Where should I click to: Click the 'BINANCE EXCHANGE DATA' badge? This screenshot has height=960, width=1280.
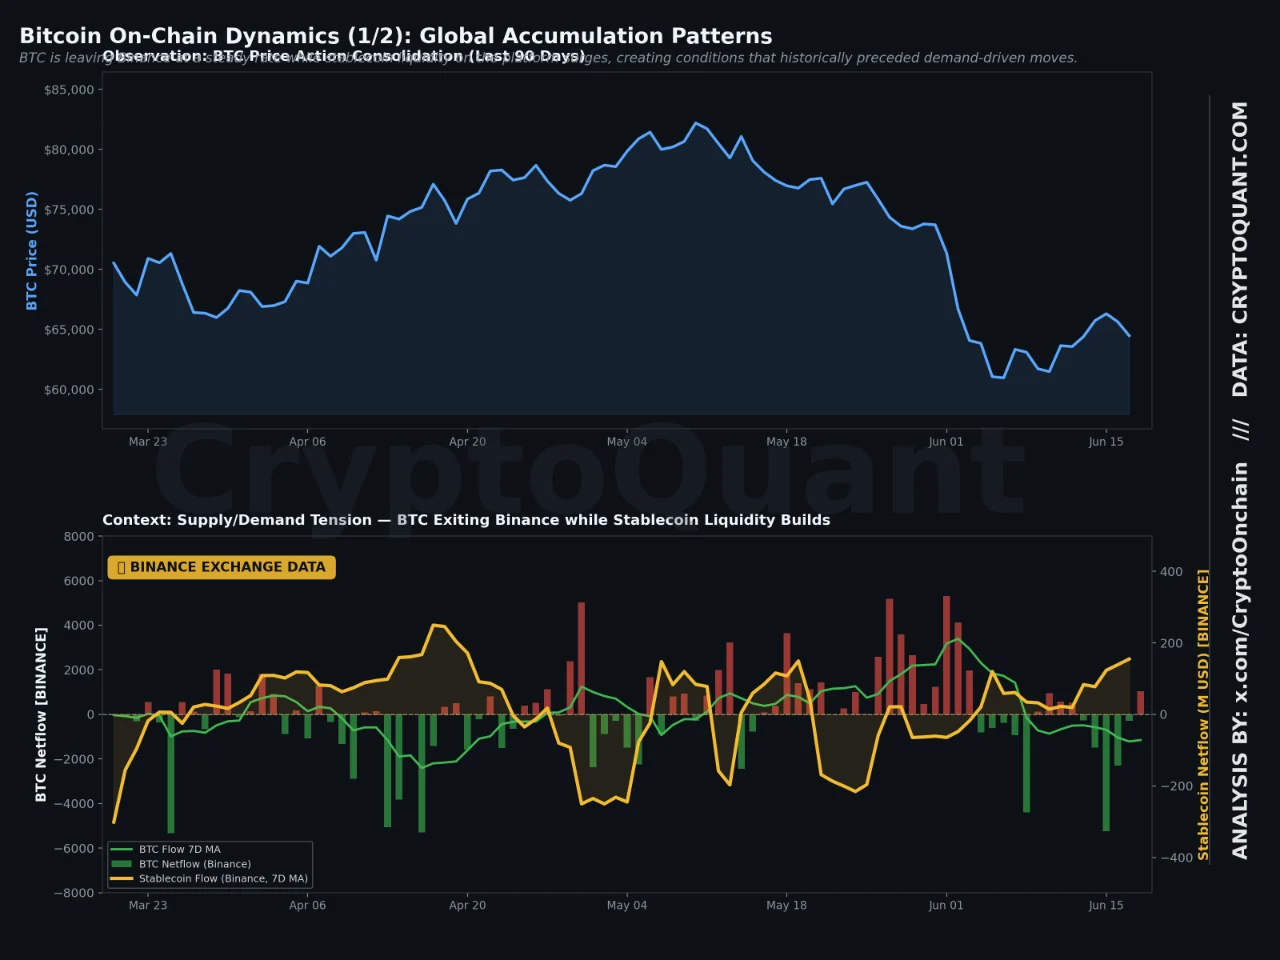coord(221,567)
